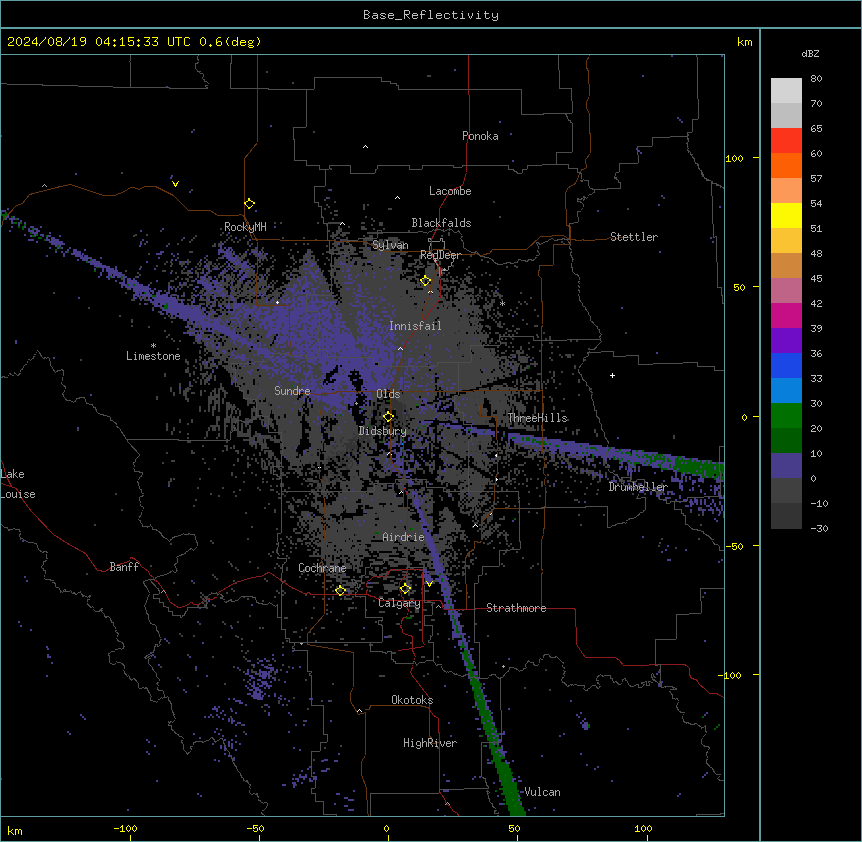Click the yellow diamond marker between Olds and Didsbury
The width and height of the screenshot is (862, 842).
click(x=388, y=416)
